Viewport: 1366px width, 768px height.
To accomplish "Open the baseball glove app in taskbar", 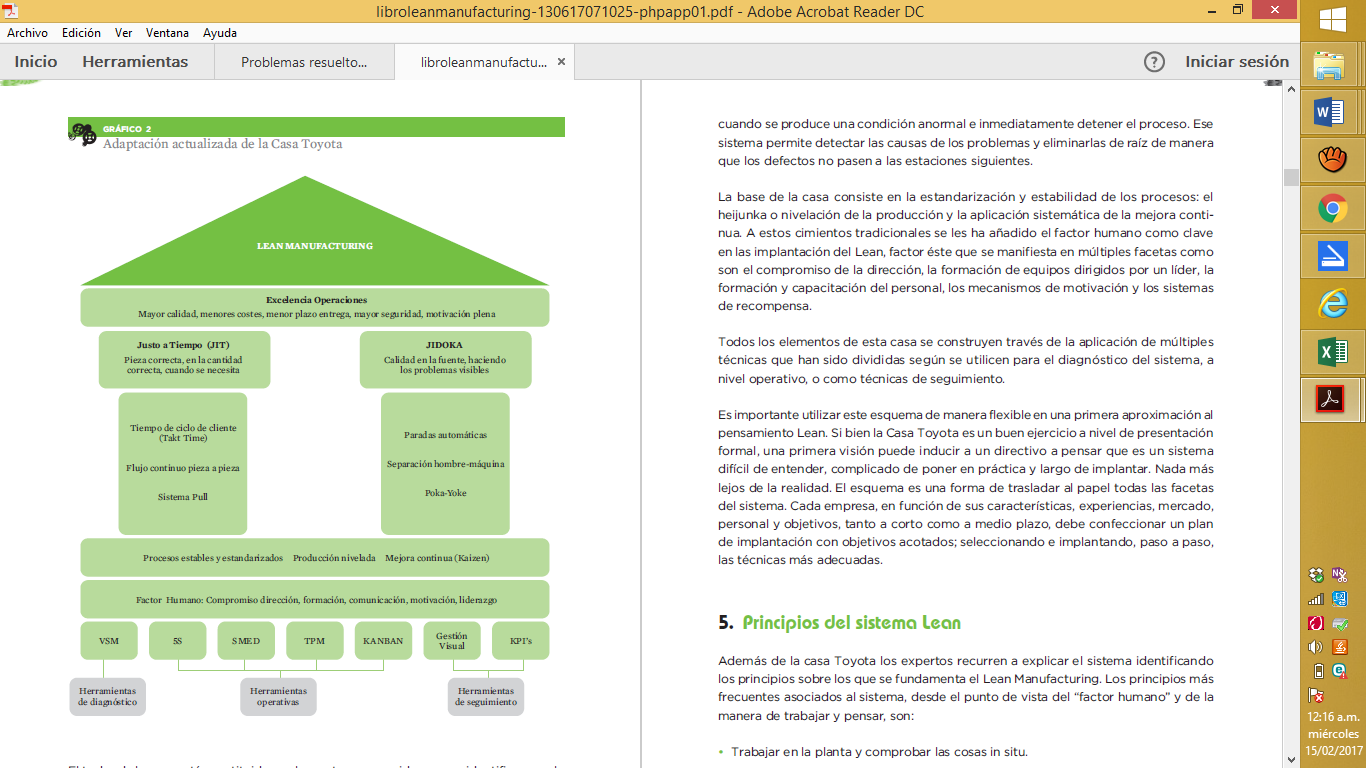I will [x=1331, y=160].
